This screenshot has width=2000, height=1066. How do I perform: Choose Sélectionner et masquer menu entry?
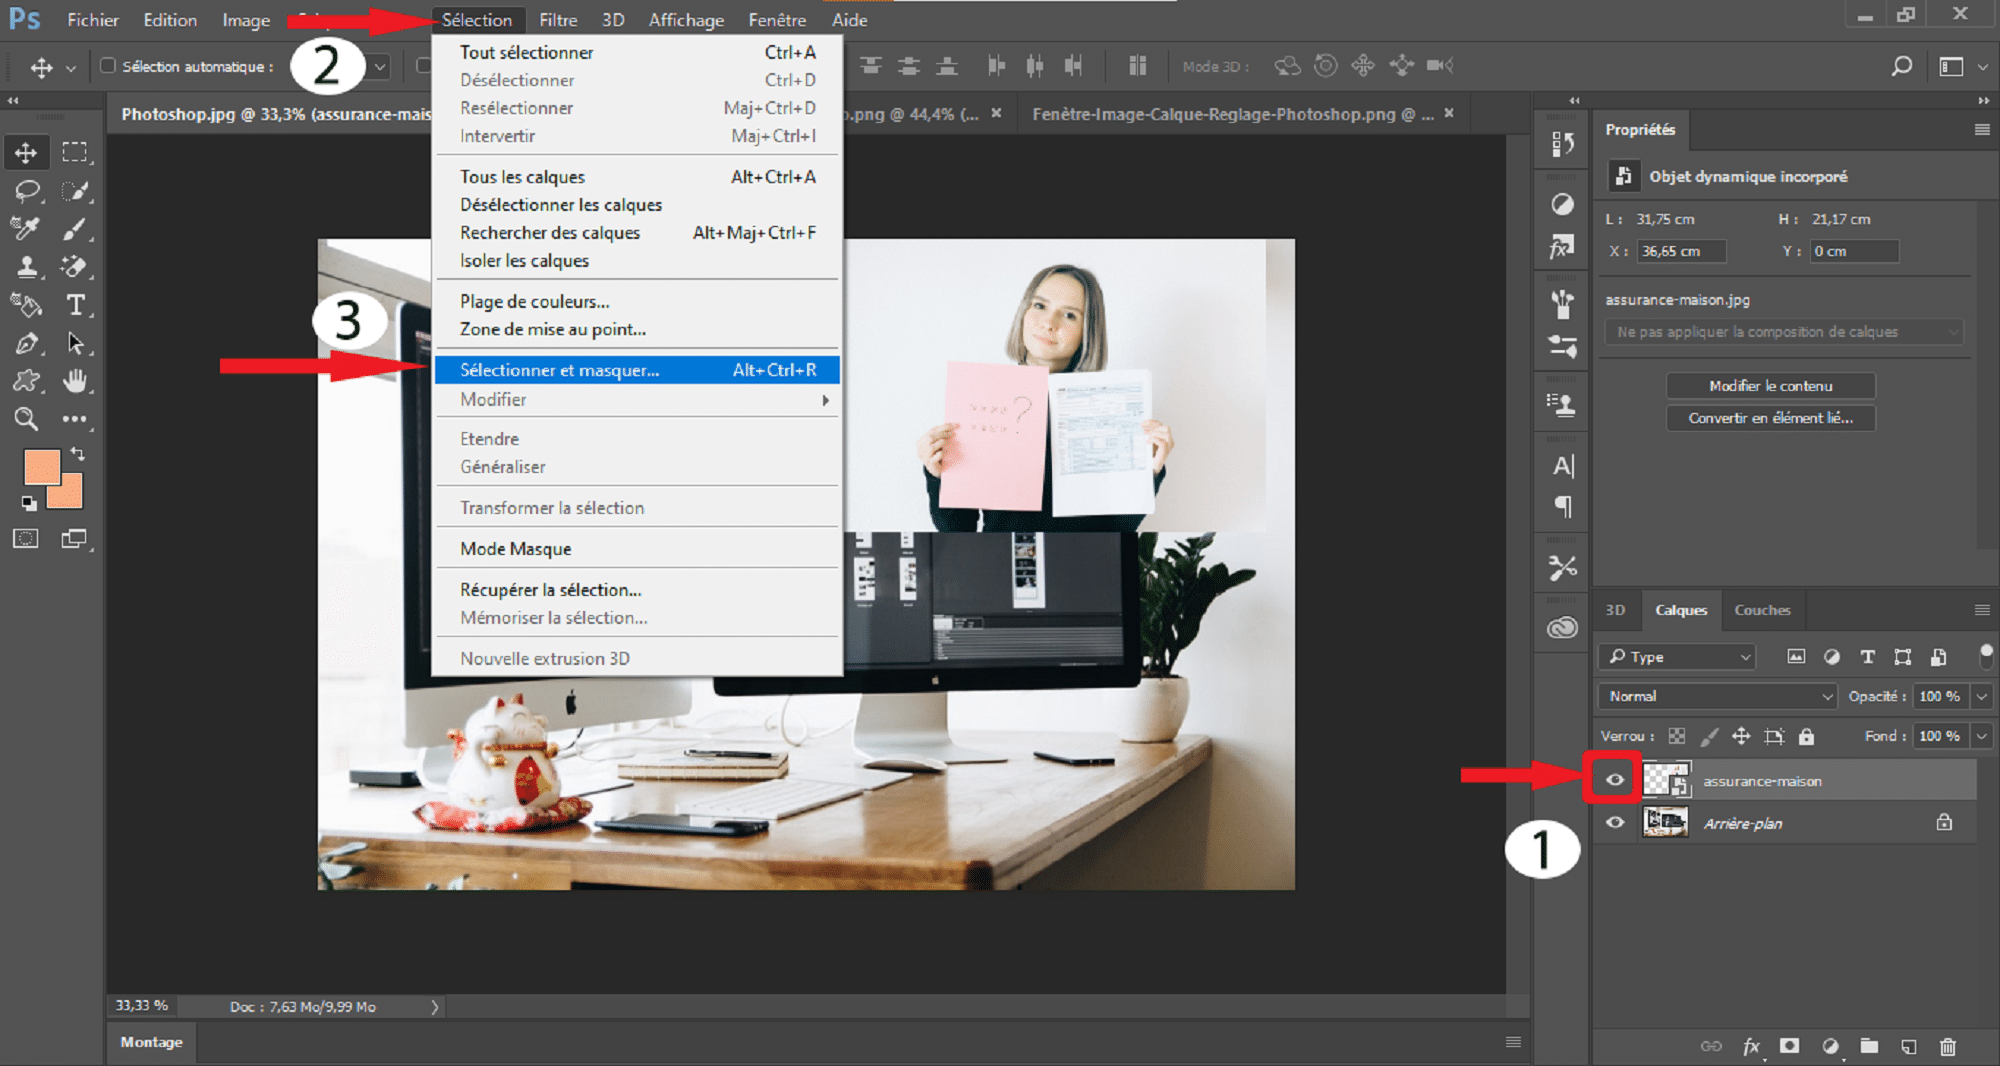click(x=637, y=370)
